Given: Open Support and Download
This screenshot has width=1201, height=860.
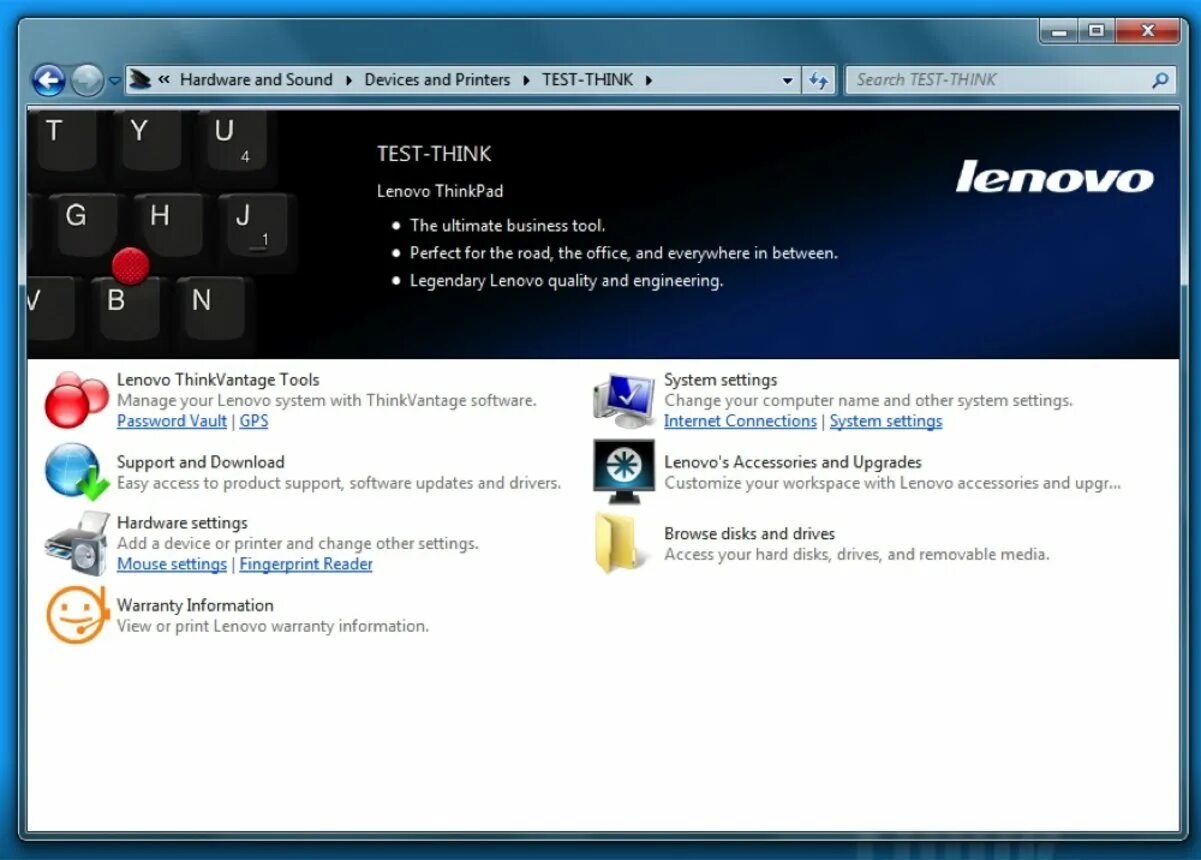Looking at the screenshot, I should click(x=200, y=462).
